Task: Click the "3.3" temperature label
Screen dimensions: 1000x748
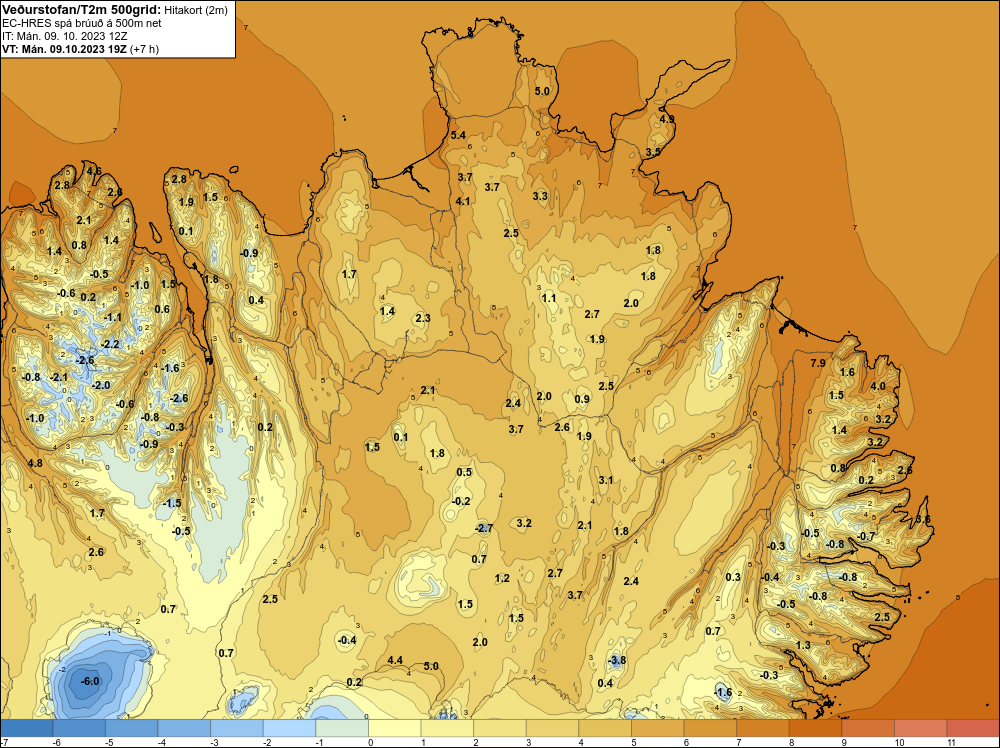Action: (x=540, y=196)
